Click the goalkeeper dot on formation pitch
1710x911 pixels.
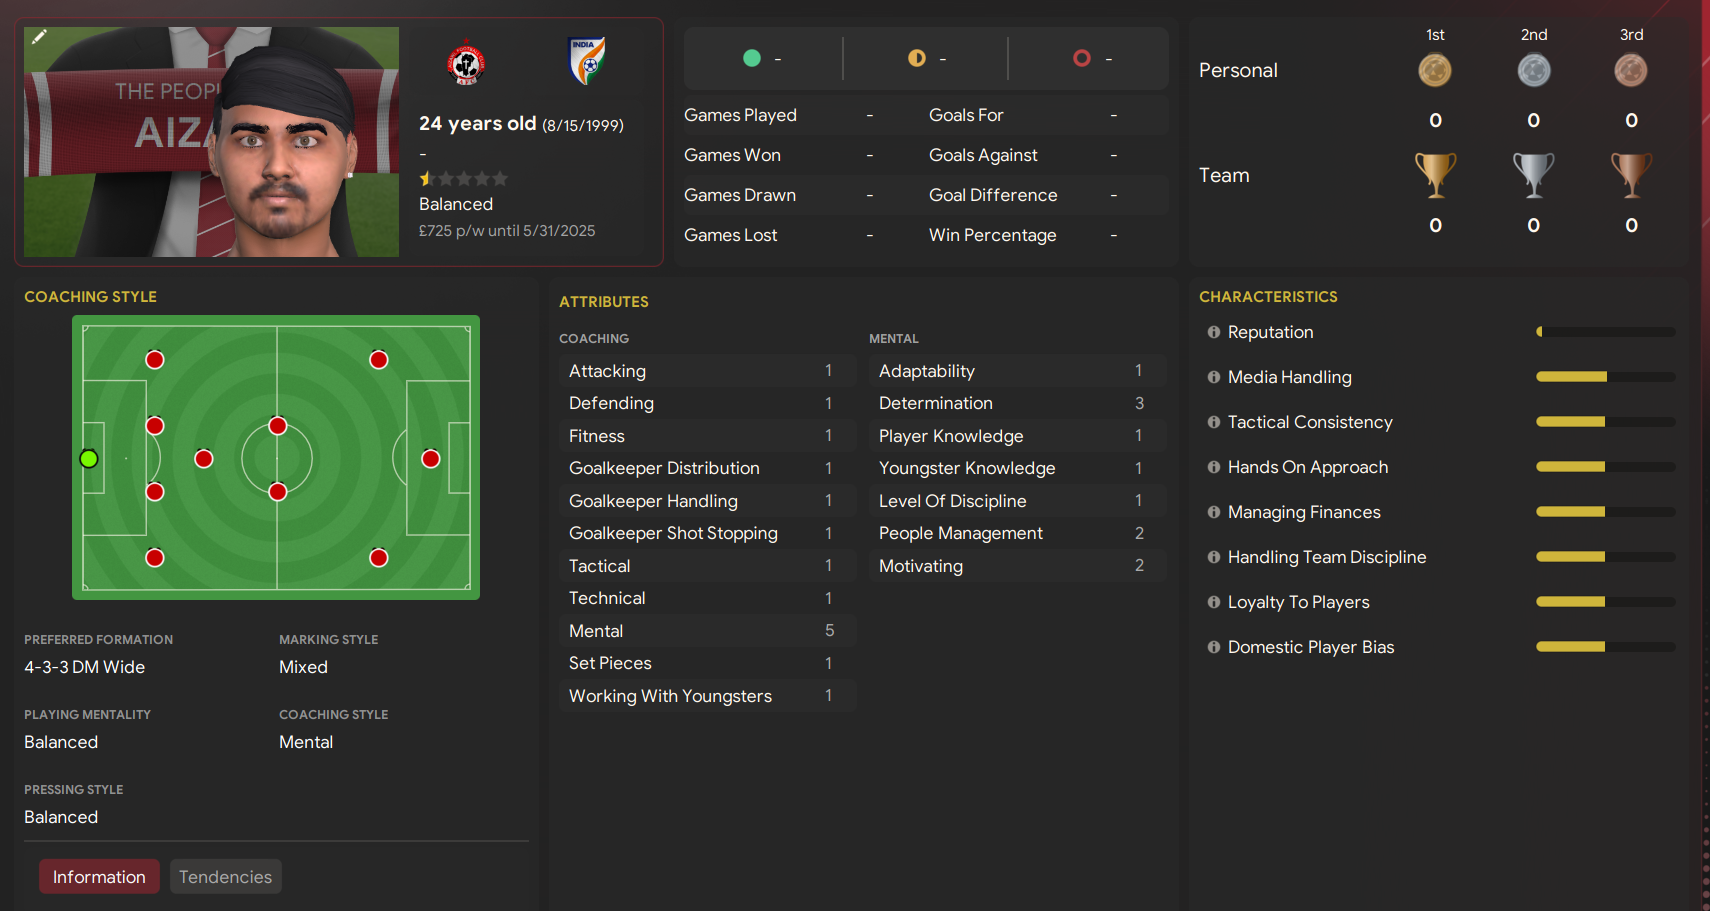click(89, 459)
